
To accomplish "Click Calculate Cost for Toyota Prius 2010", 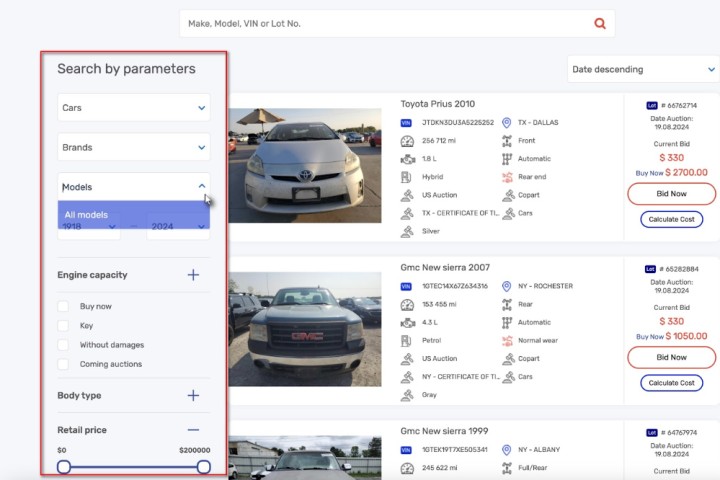I will (671, 219).
